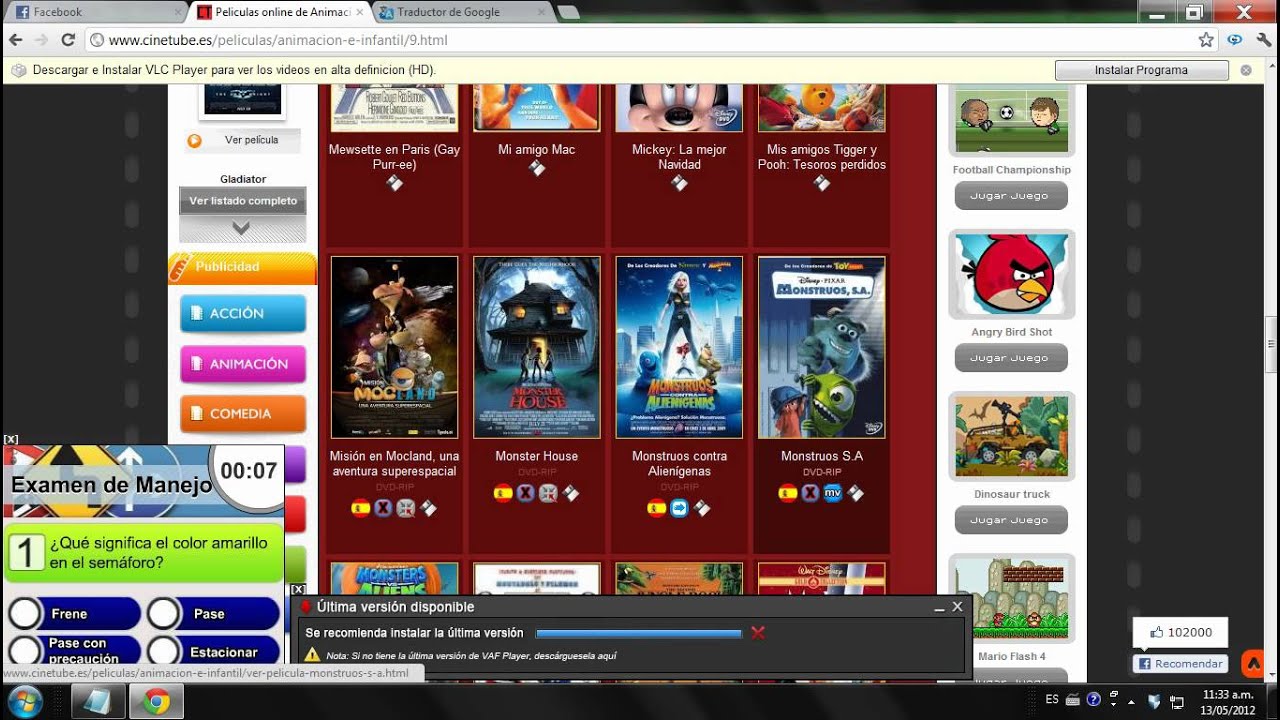Viewport: 1280px width, 720px height.
Task: Click the X server icon under Monster House
Action: pyautogui.click(x=526, y=492)
